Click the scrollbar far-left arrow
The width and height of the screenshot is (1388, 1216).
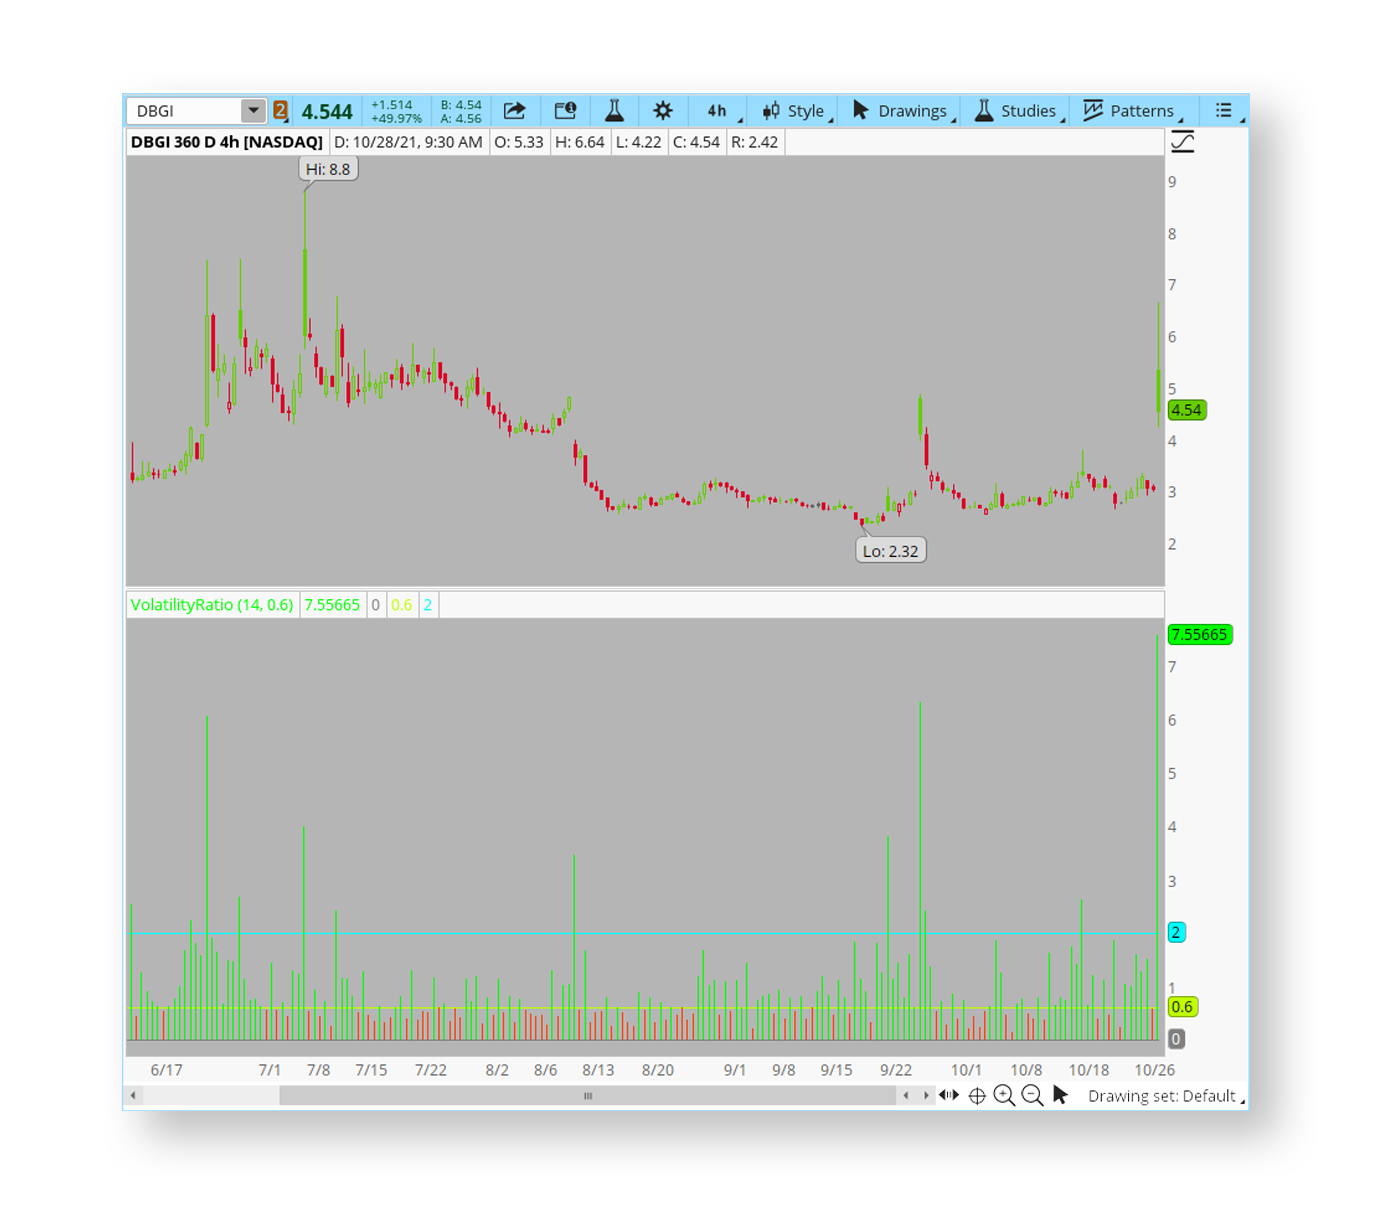pos(133,1096)
